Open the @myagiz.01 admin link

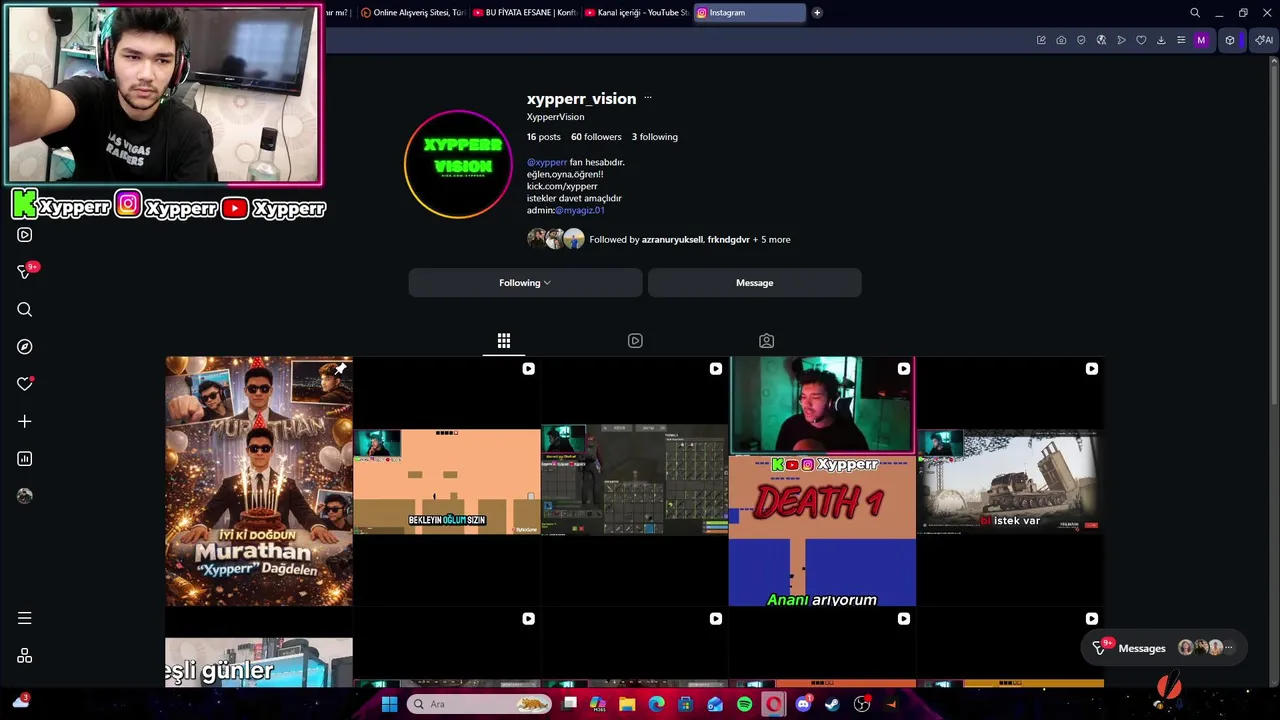coord(580,210)
